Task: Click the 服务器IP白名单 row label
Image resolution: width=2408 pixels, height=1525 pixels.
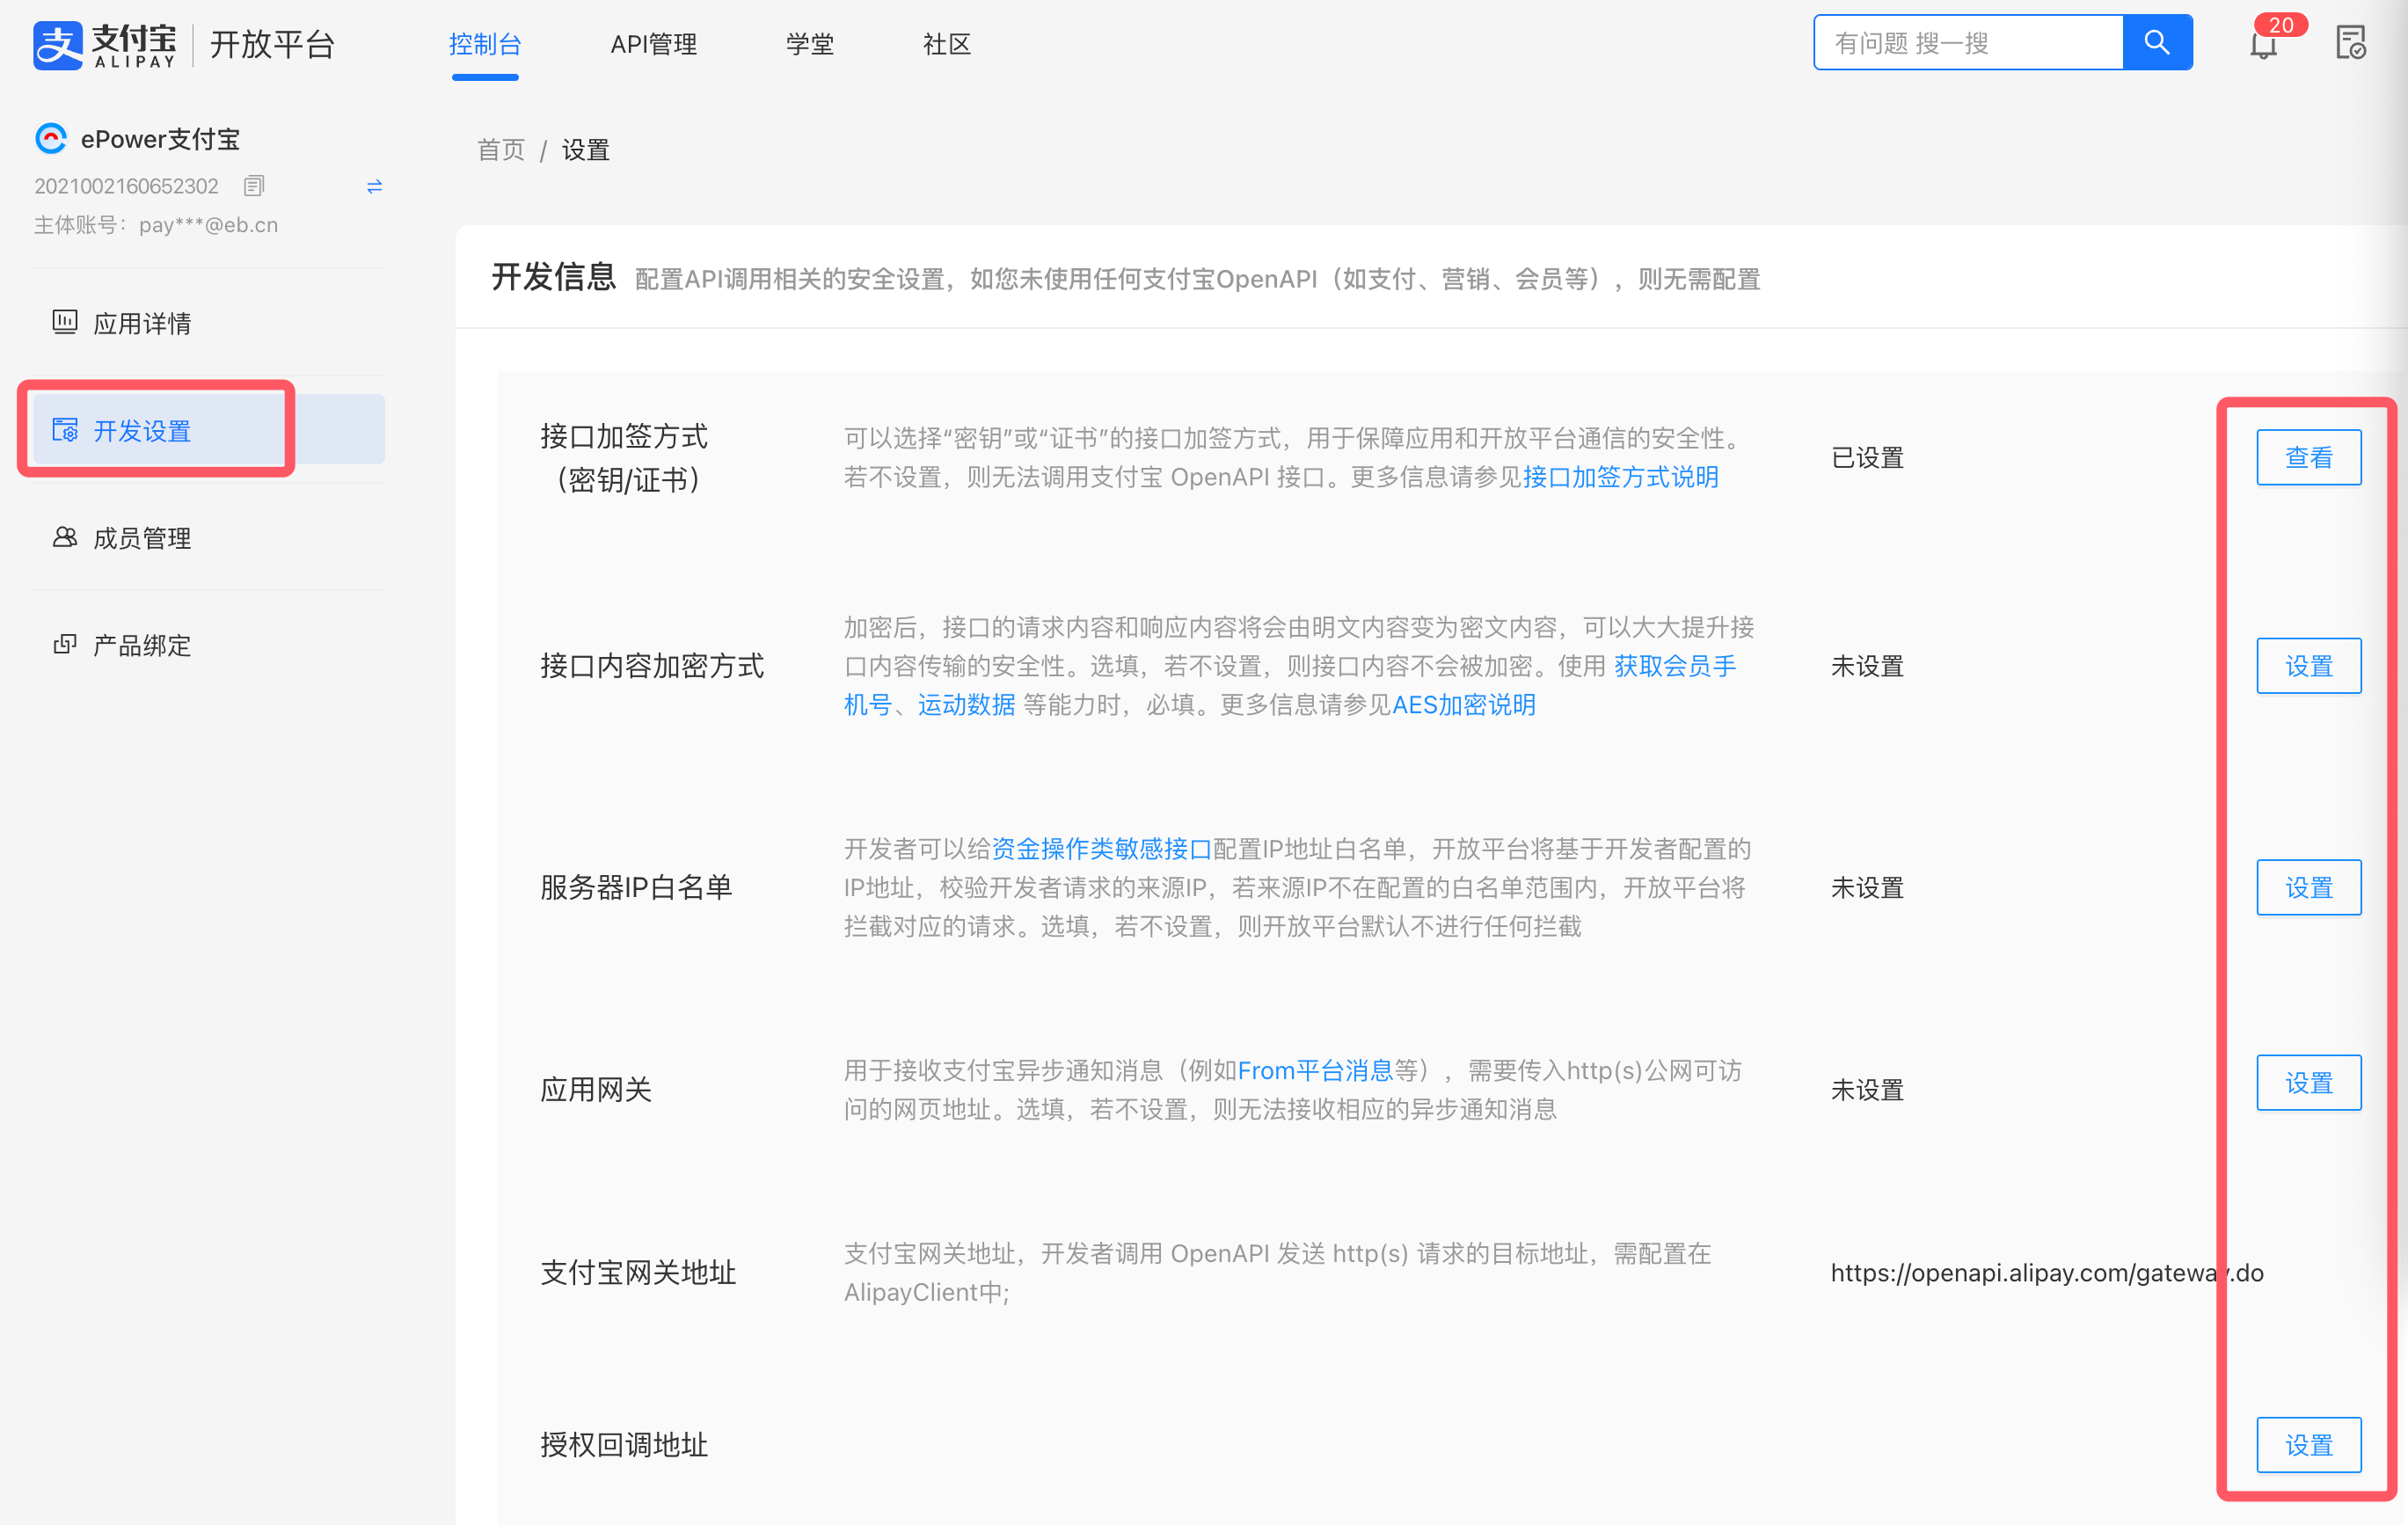Action: click(x=636, y=888)
